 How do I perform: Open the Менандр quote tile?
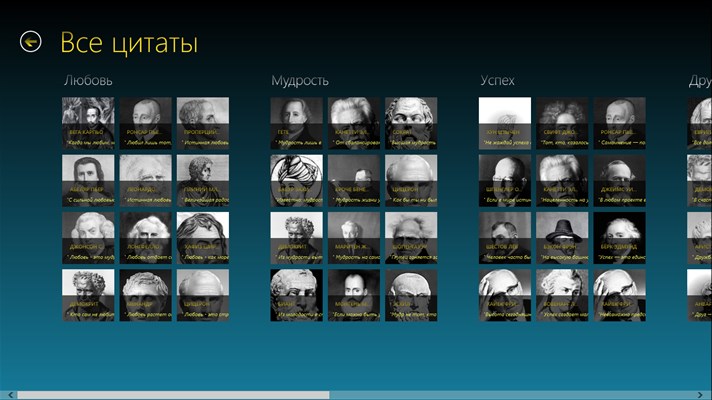tap(146, 295)
